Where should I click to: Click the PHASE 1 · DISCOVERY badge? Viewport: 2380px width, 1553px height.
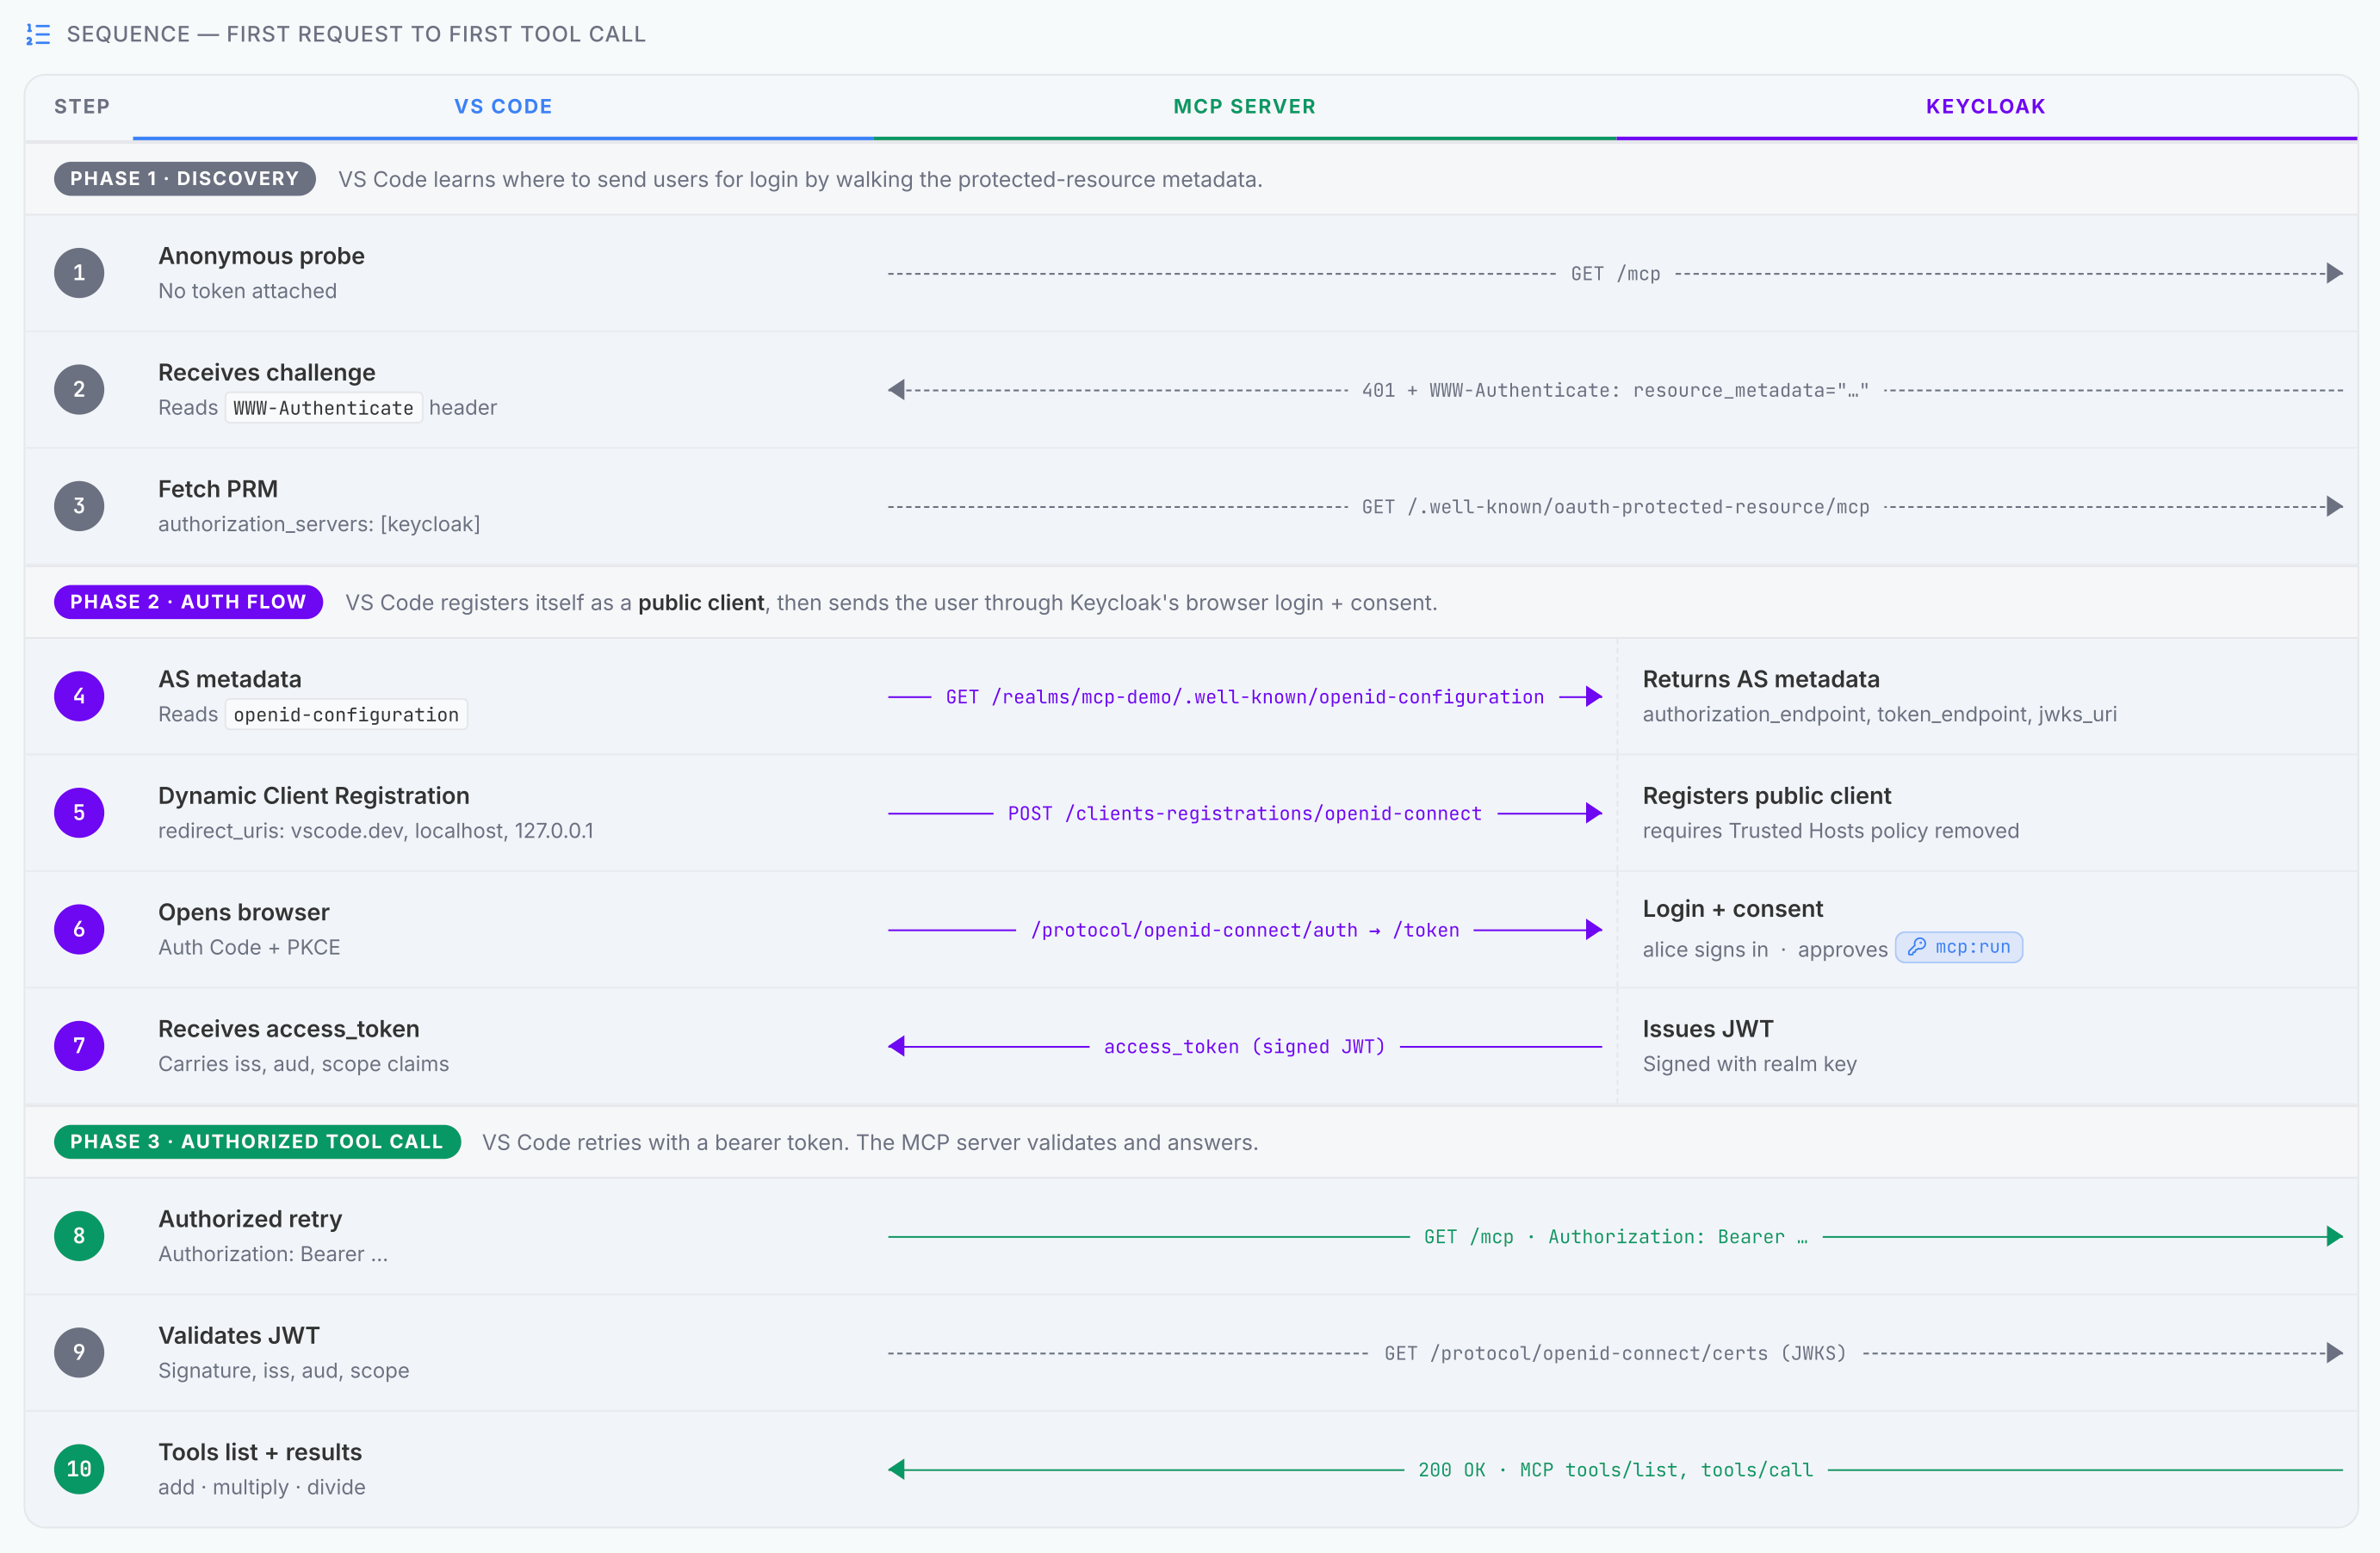click(x=185, y=178)
